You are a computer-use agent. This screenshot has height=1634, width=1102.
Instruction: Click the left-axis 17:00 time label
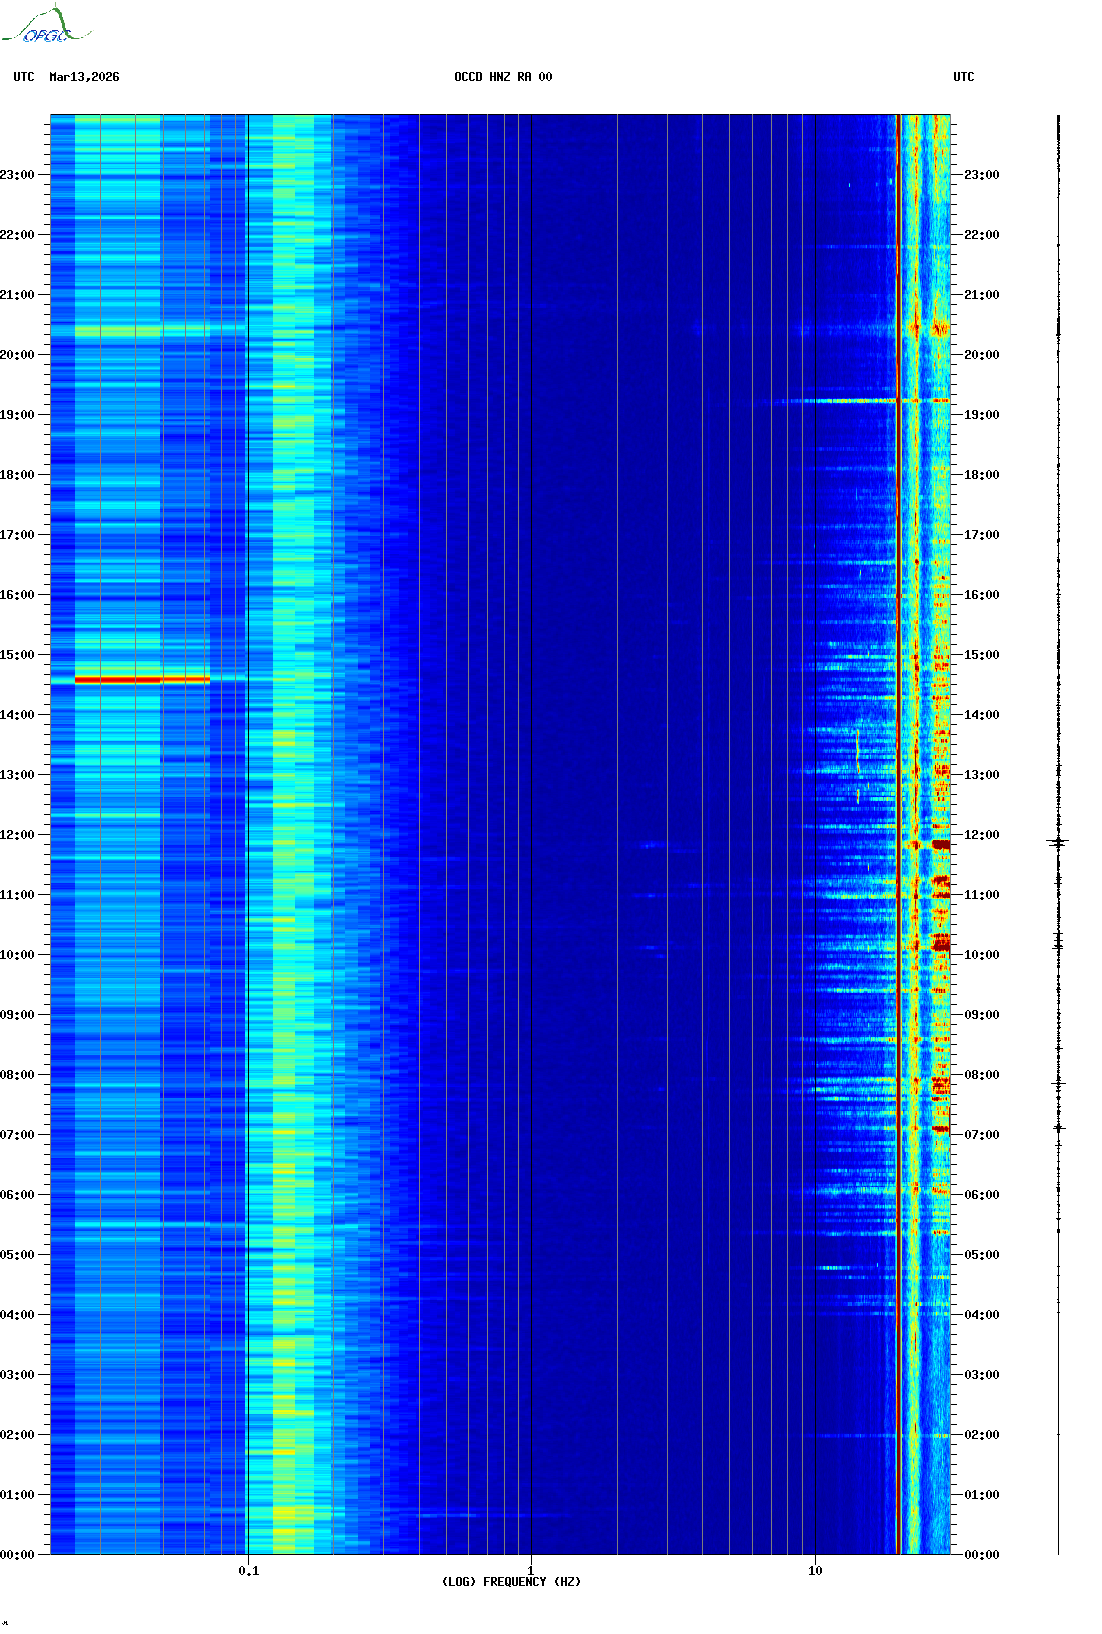point(17,535)
